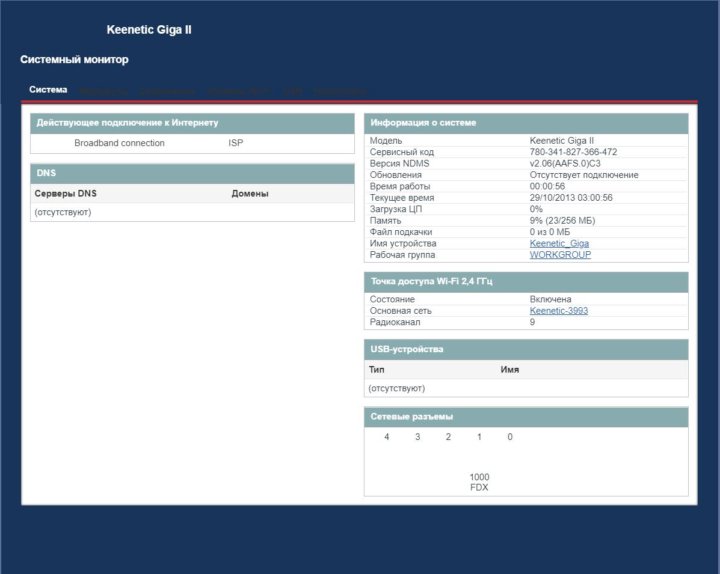Select network port 0
The image size is (720, 574).
510,437
